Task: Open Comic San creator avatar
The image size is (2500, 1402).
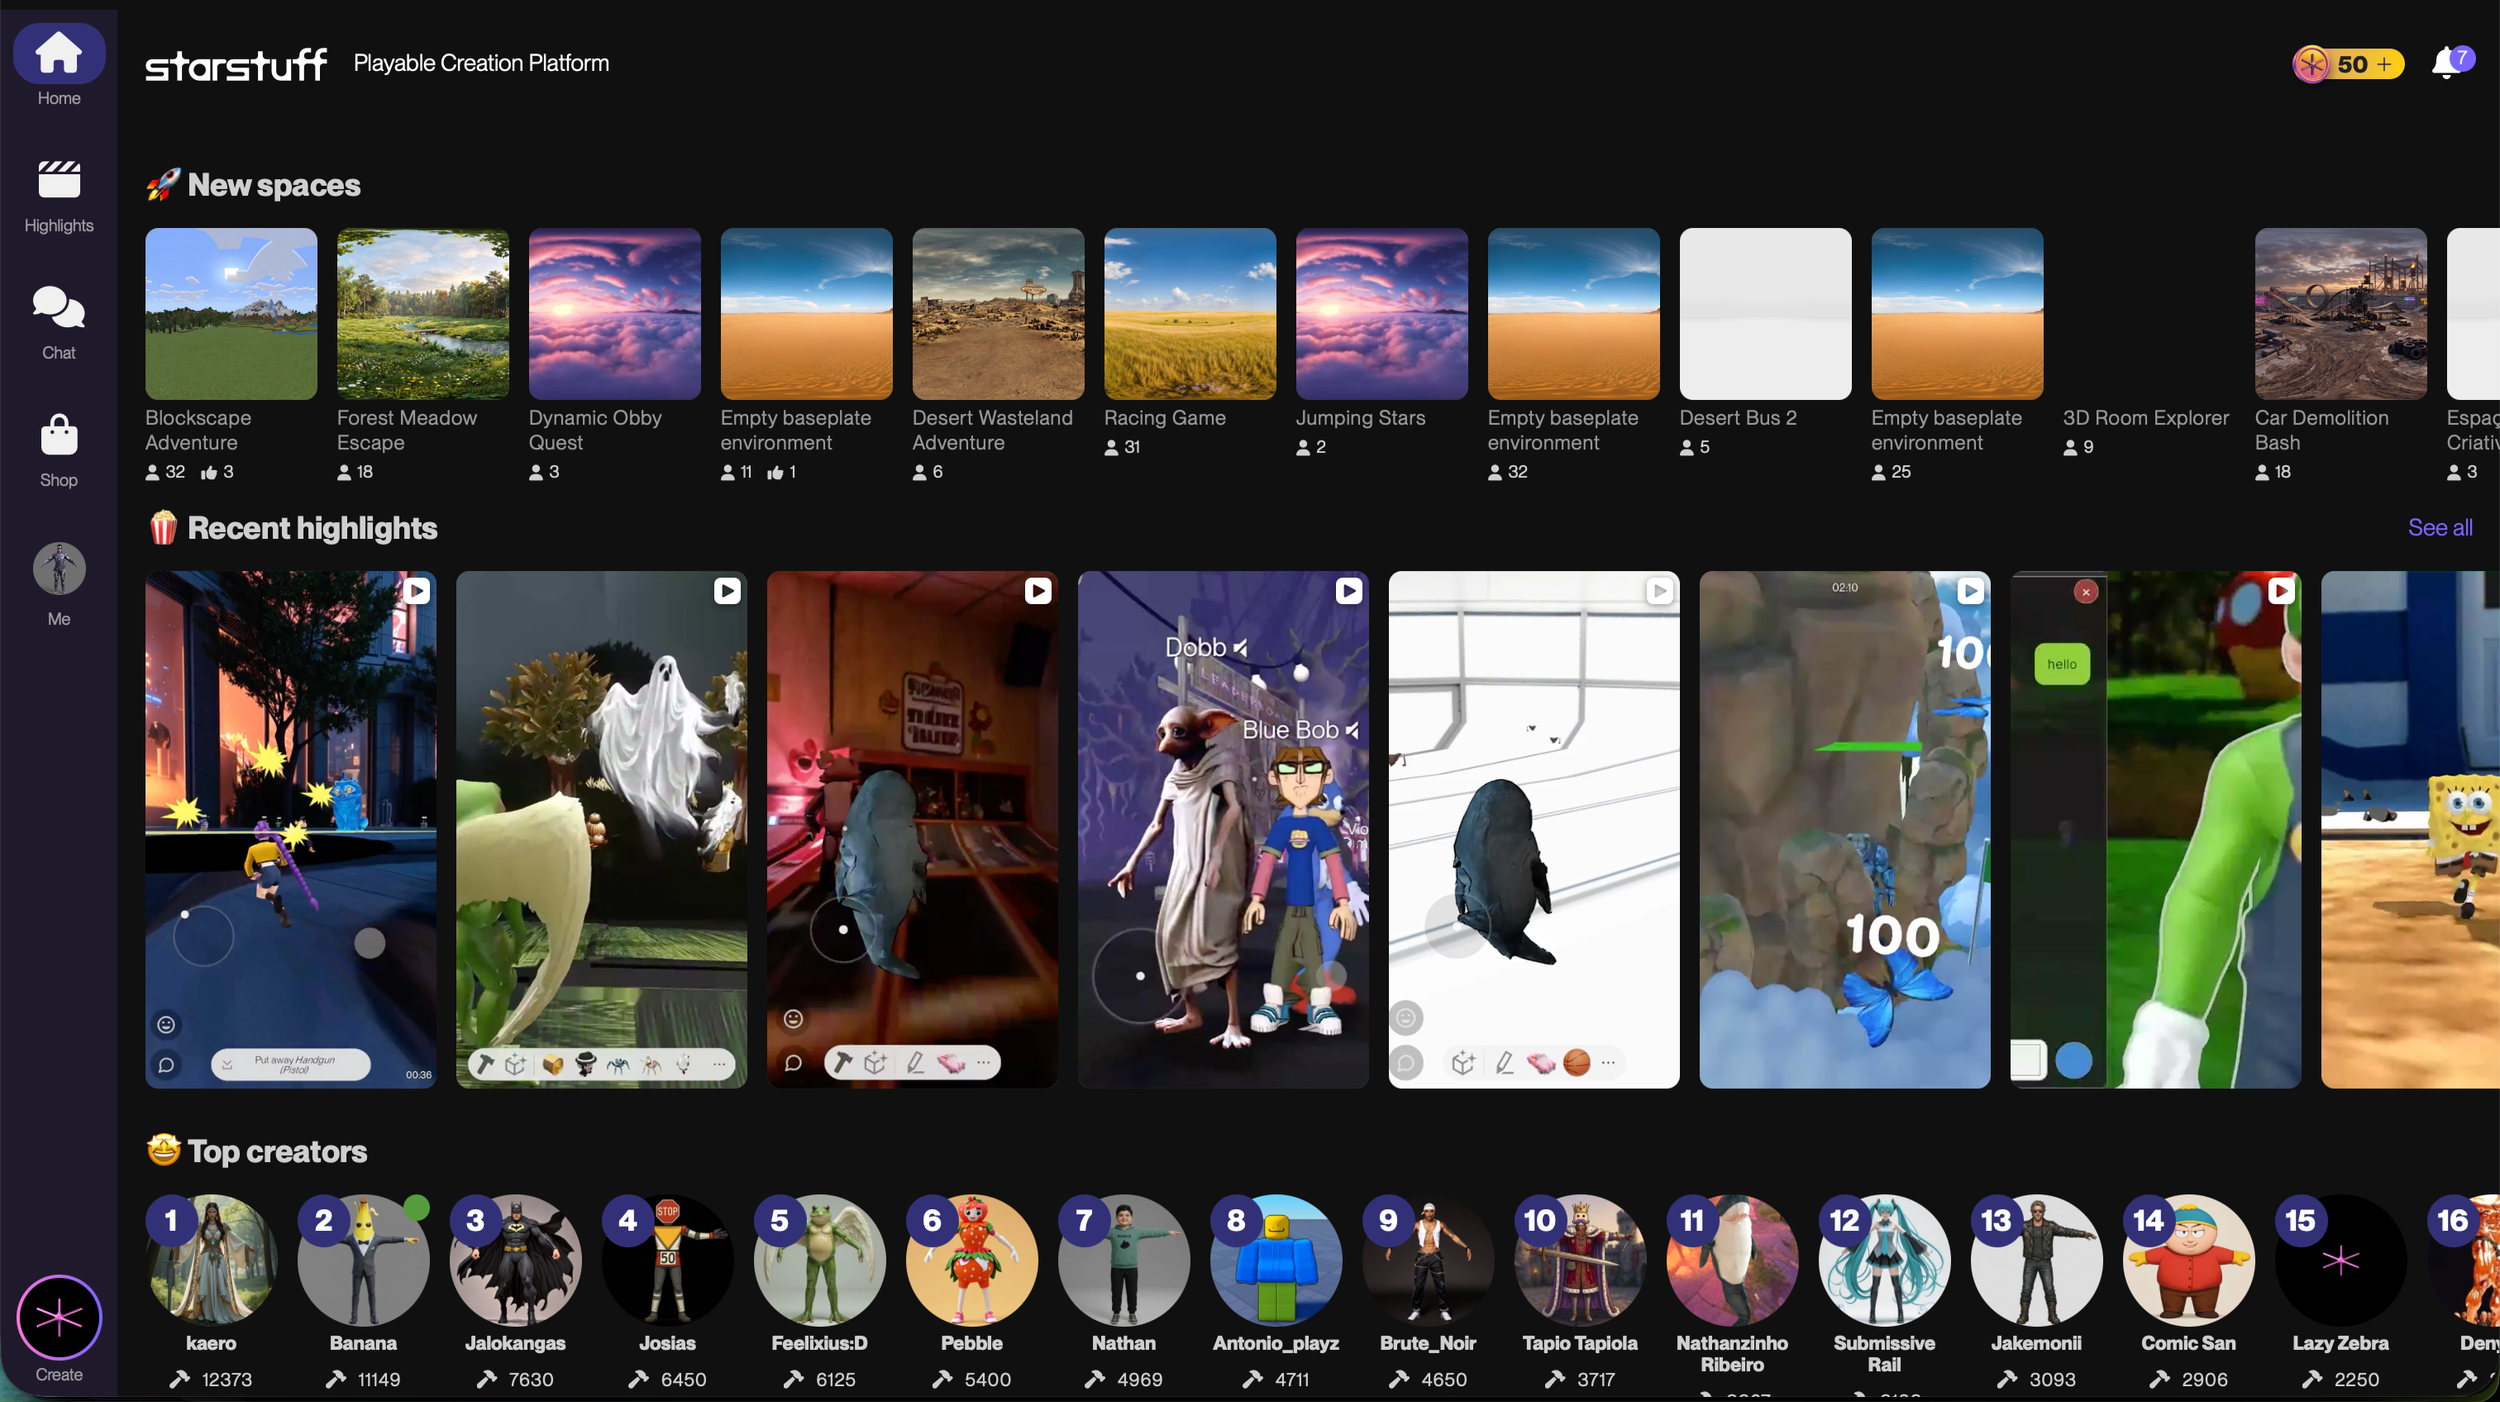Action: (2188, 1260)
